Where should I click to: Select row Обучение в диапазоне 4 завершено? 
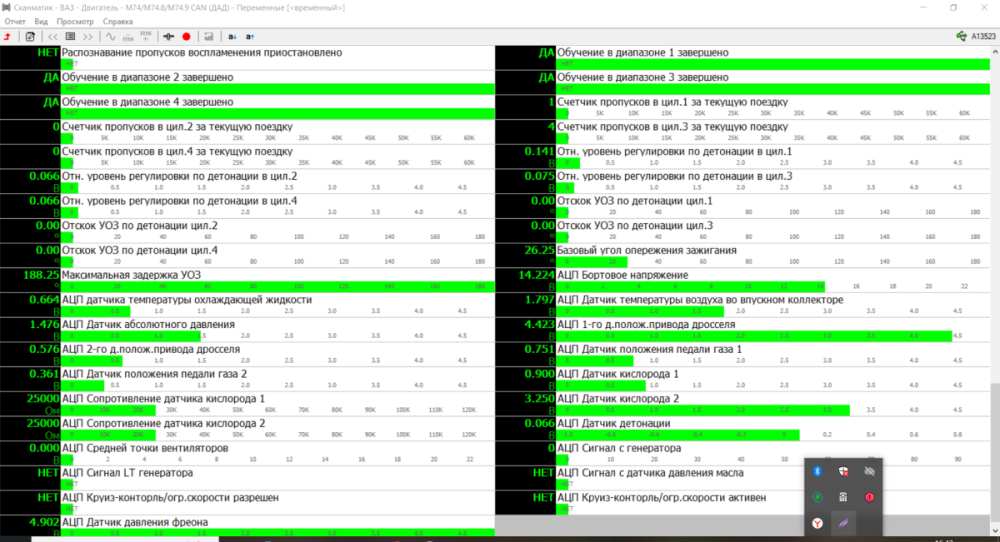247,108
